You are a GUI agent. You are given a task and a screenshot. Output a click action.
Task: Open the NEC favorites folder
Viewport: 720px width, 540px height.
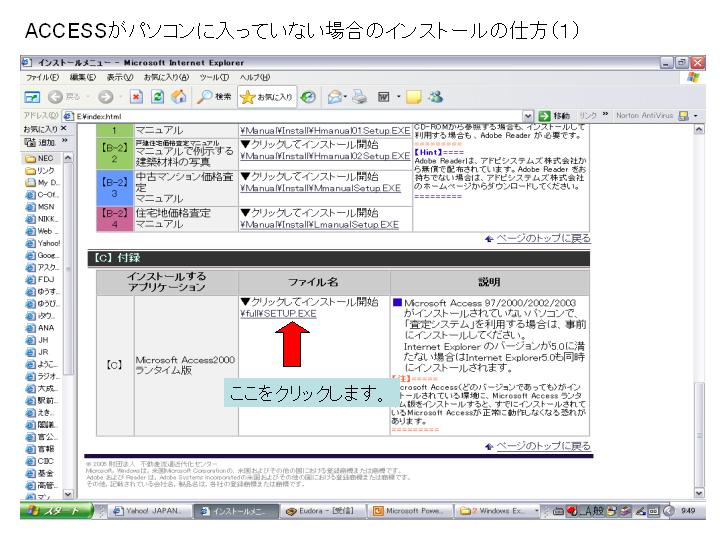tap(39, 158)
